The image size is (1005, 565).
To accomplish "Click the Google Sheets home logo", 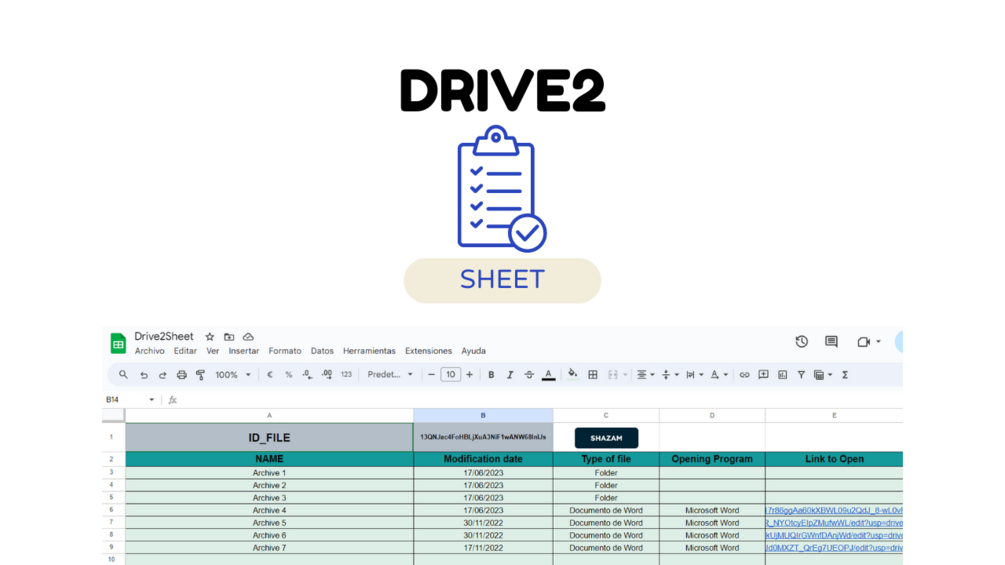I will tap(118, 343).
